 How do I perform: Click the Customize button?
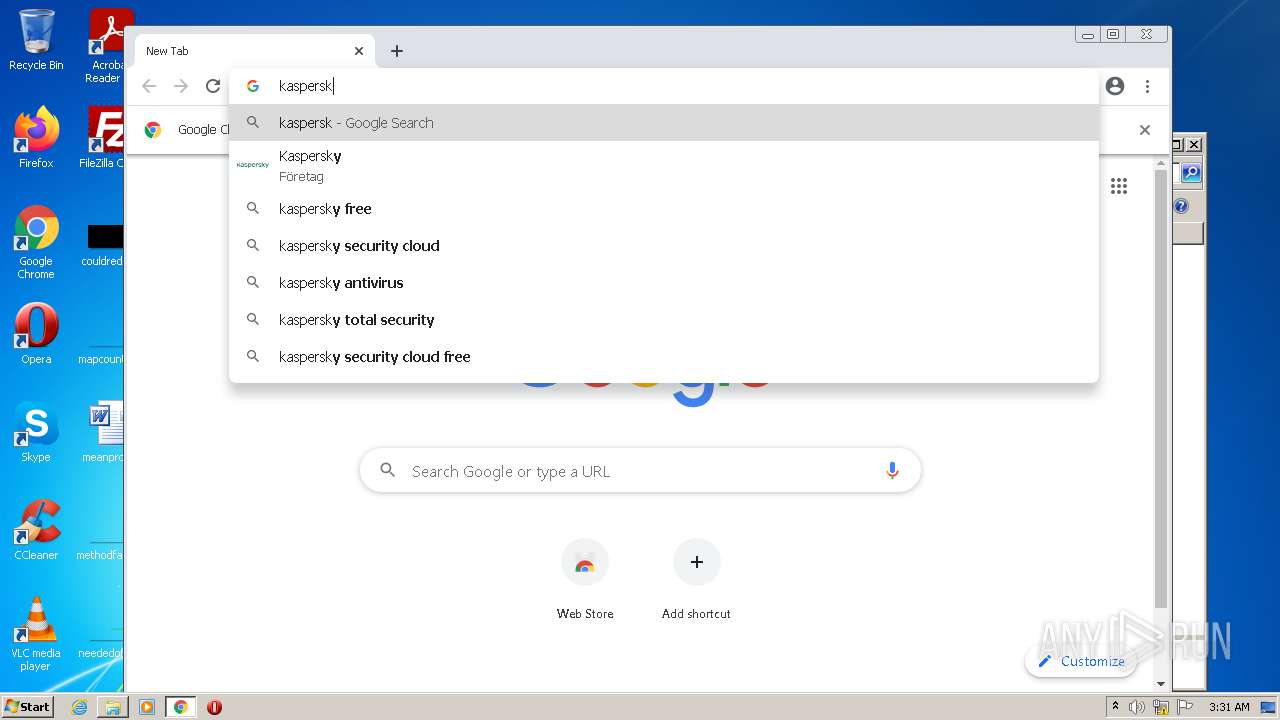1081,661
